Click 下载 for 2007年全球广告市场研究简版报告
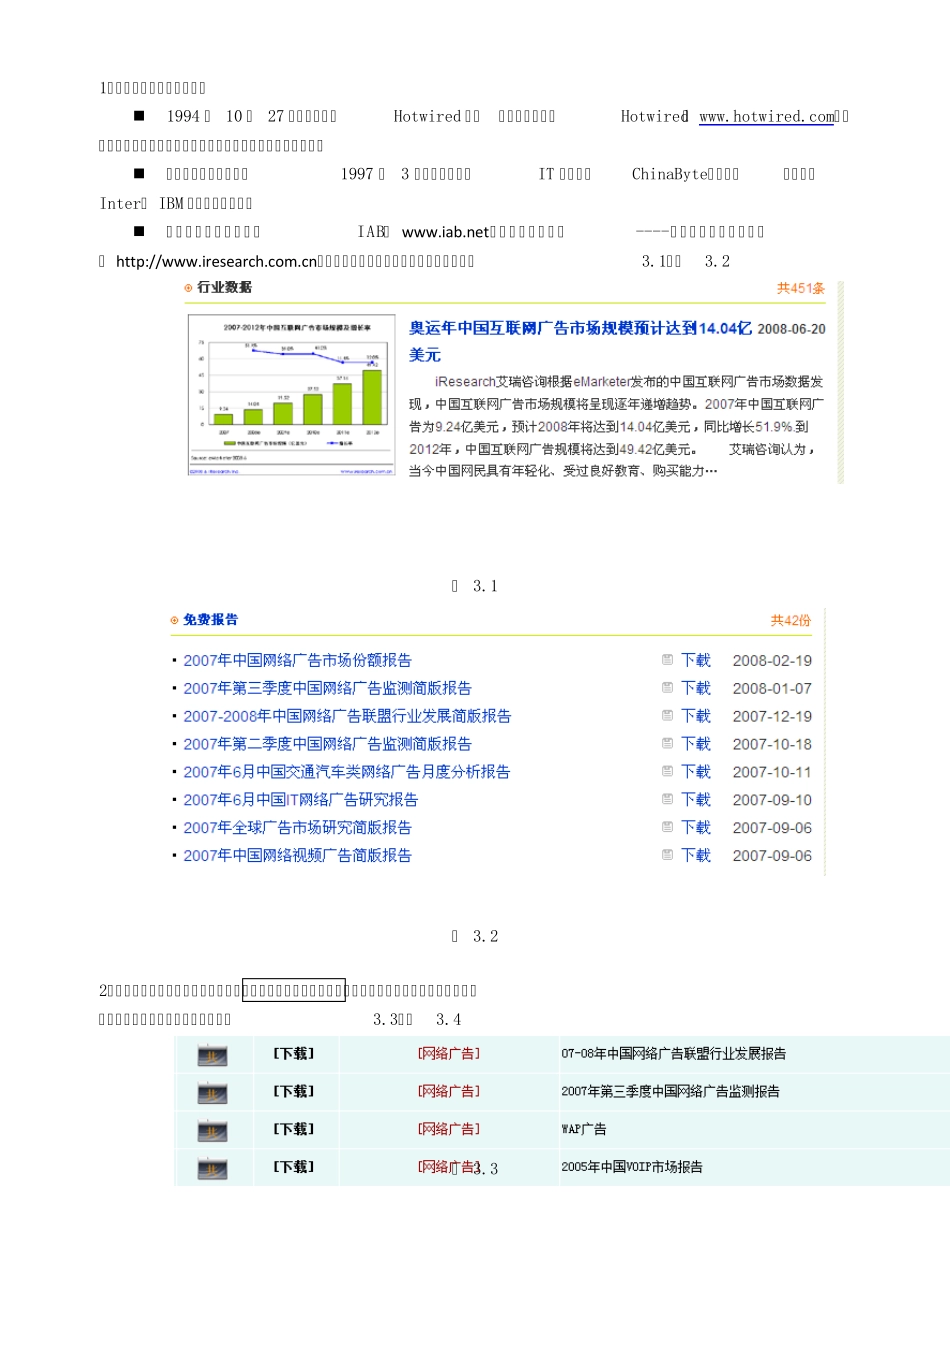 696,829
